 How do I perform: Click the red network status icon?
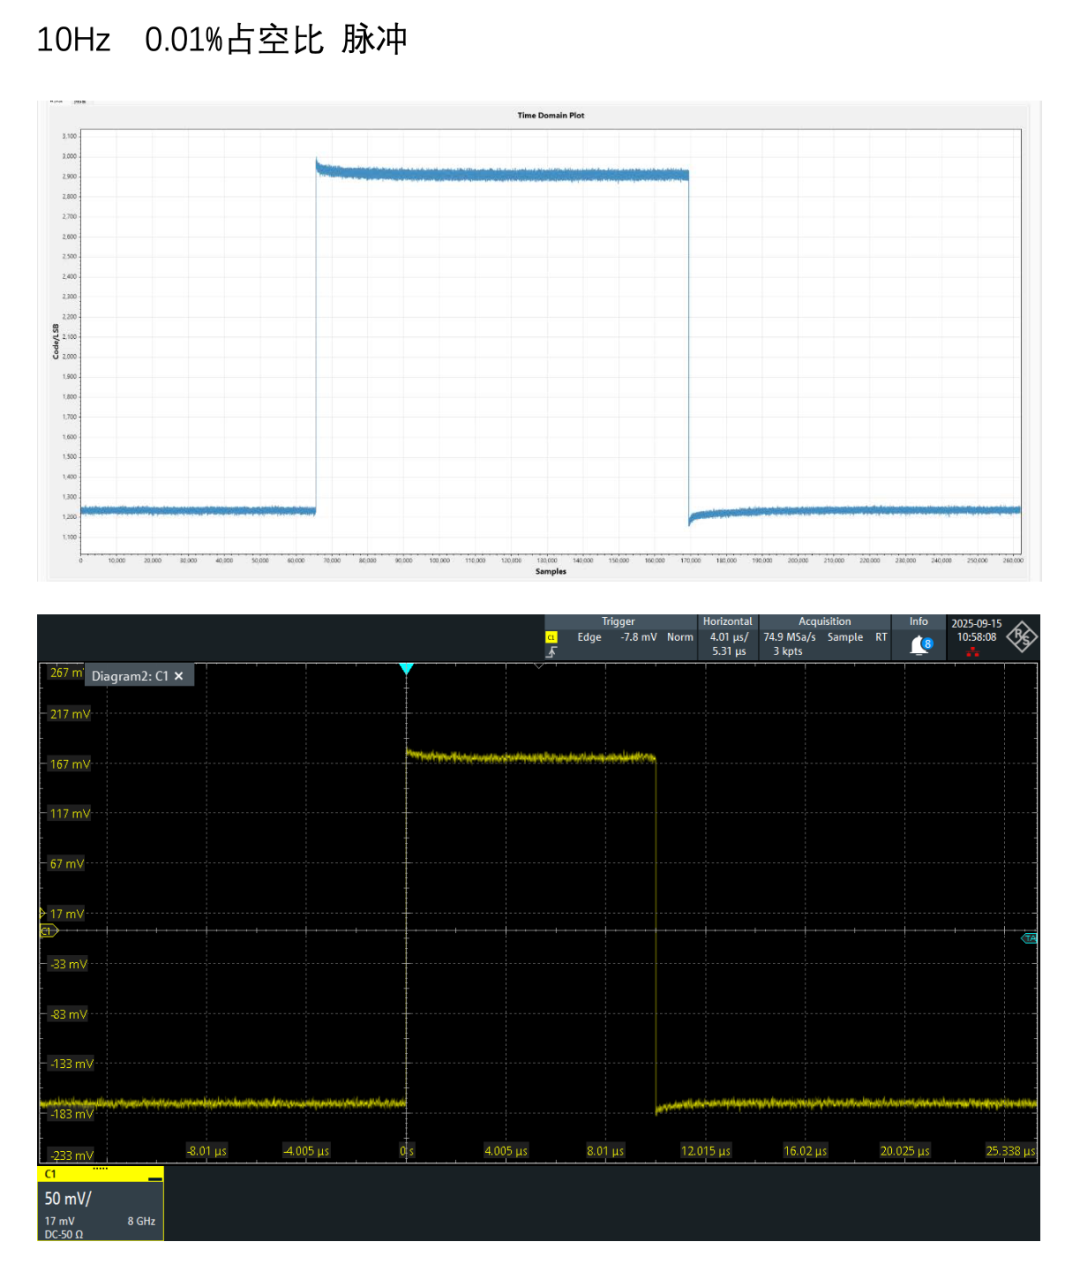click(x=973, y=652)
